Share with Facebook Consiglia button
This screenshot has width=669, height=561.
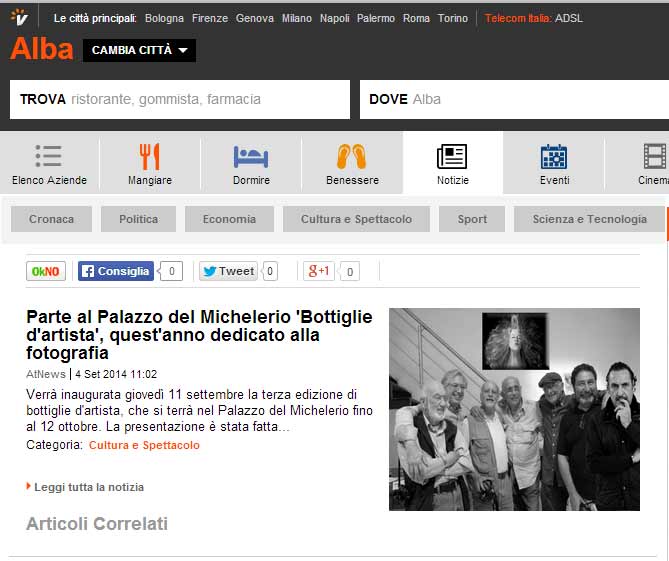[x=116, y=271]
